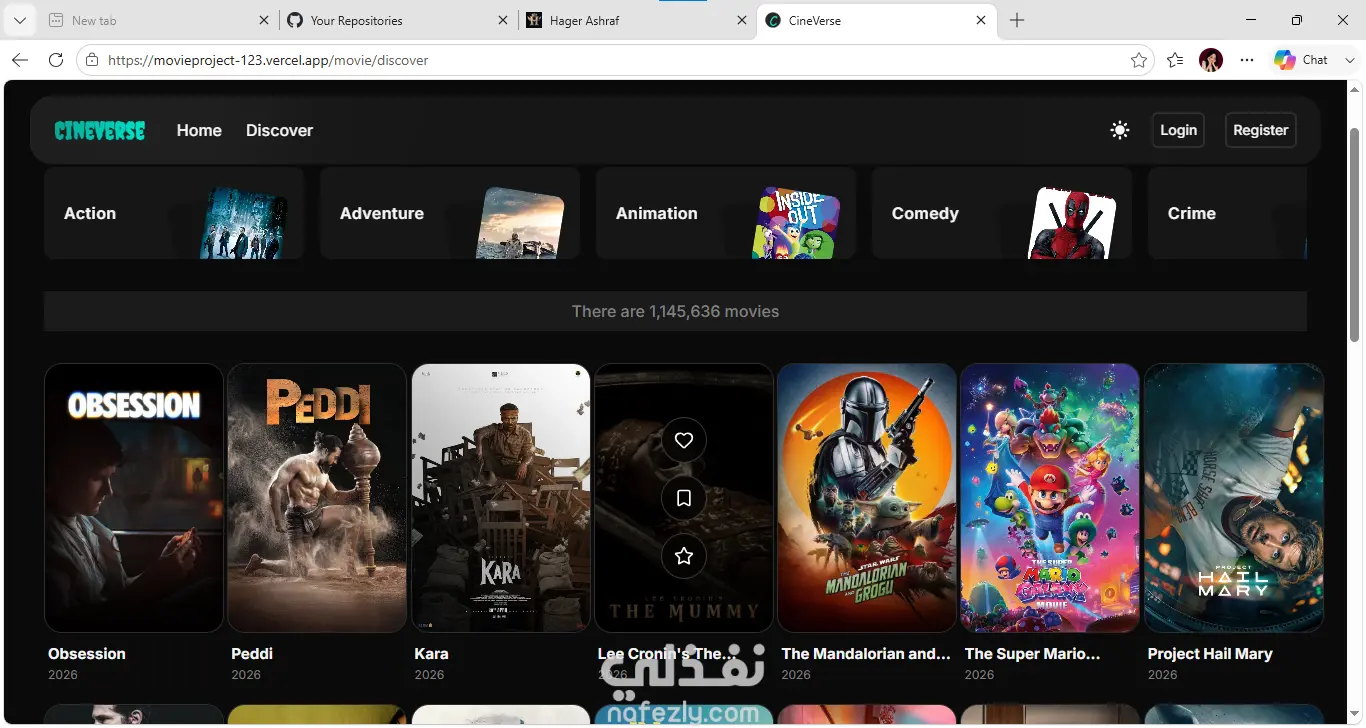The height and width of the screenshot is (728, 1366).
Task: Click The Super Mario... title text
Action: point(1032,654)
